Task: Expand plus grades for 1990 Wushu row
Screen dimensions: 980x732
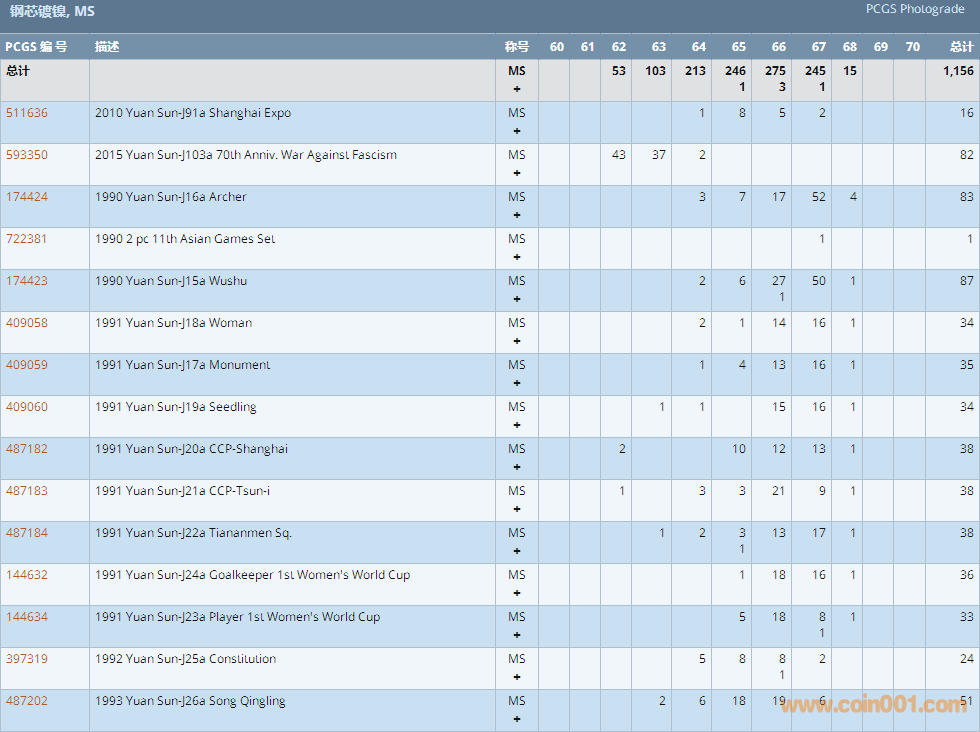Action: (516, 299)
